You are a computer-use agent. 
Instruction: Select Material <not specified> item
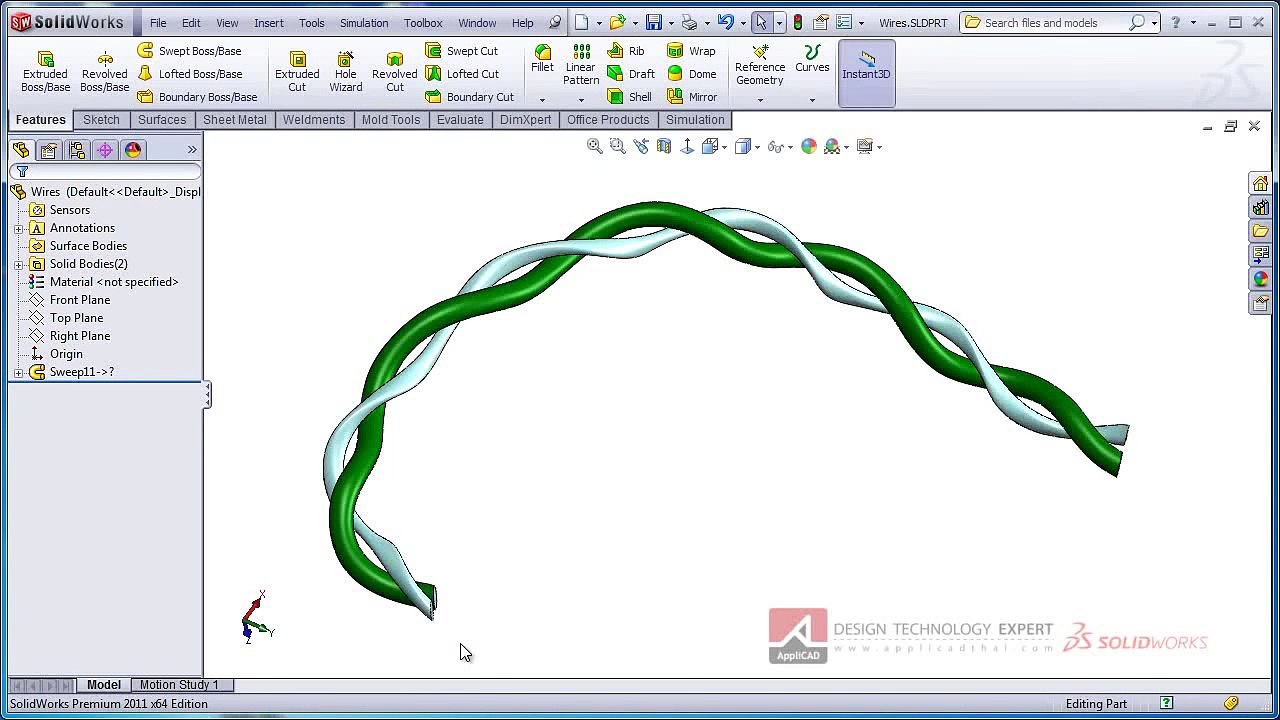(x=114, y=282)
